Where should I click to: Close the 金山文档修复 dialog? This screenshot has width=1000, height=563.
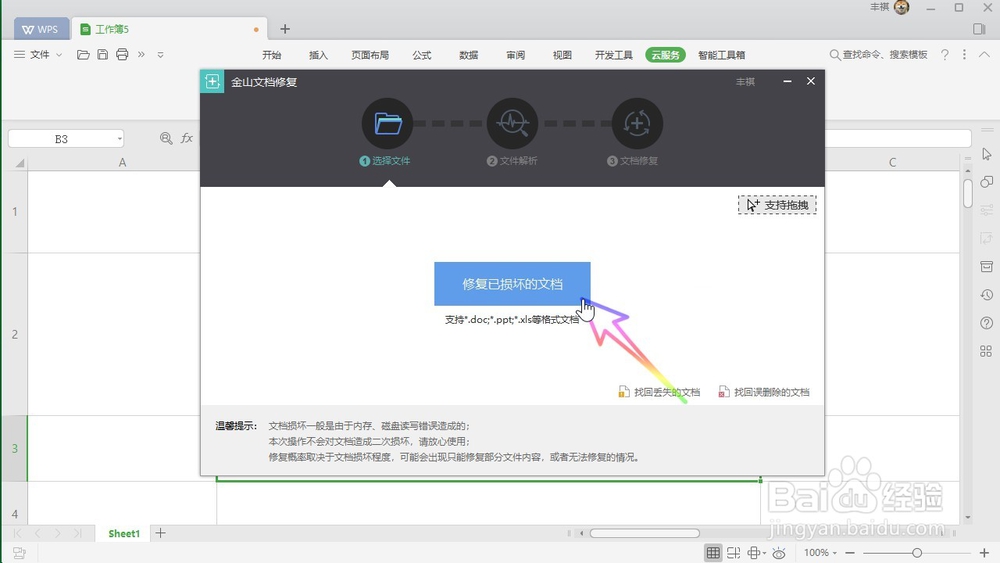(x=811, y=81)
